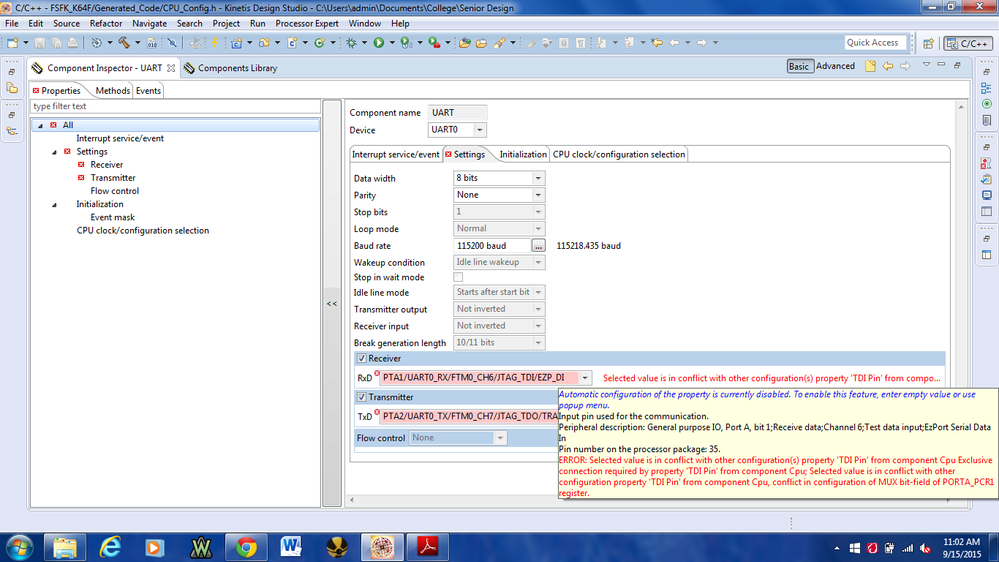999x562 pixels.
Task: Open Internet Explorer from the taskbar
Action: tap(110, 547)
